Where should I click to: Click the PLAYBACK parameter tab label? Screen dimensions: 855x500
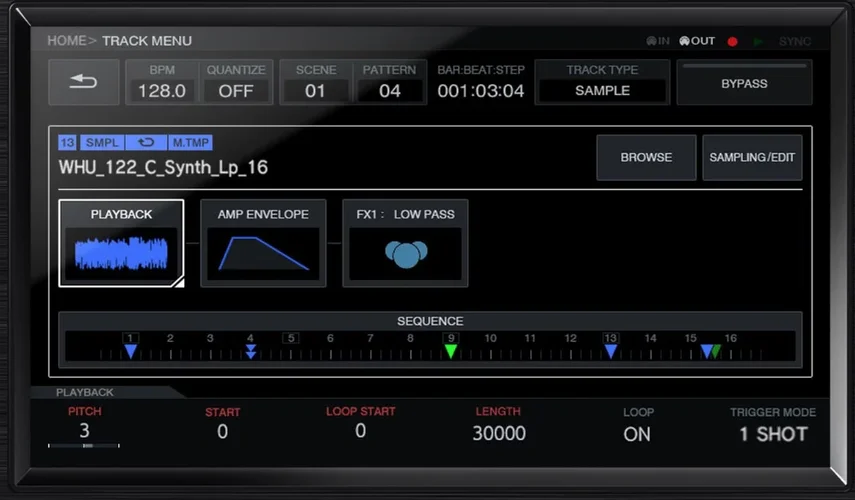tap(85, 393)
